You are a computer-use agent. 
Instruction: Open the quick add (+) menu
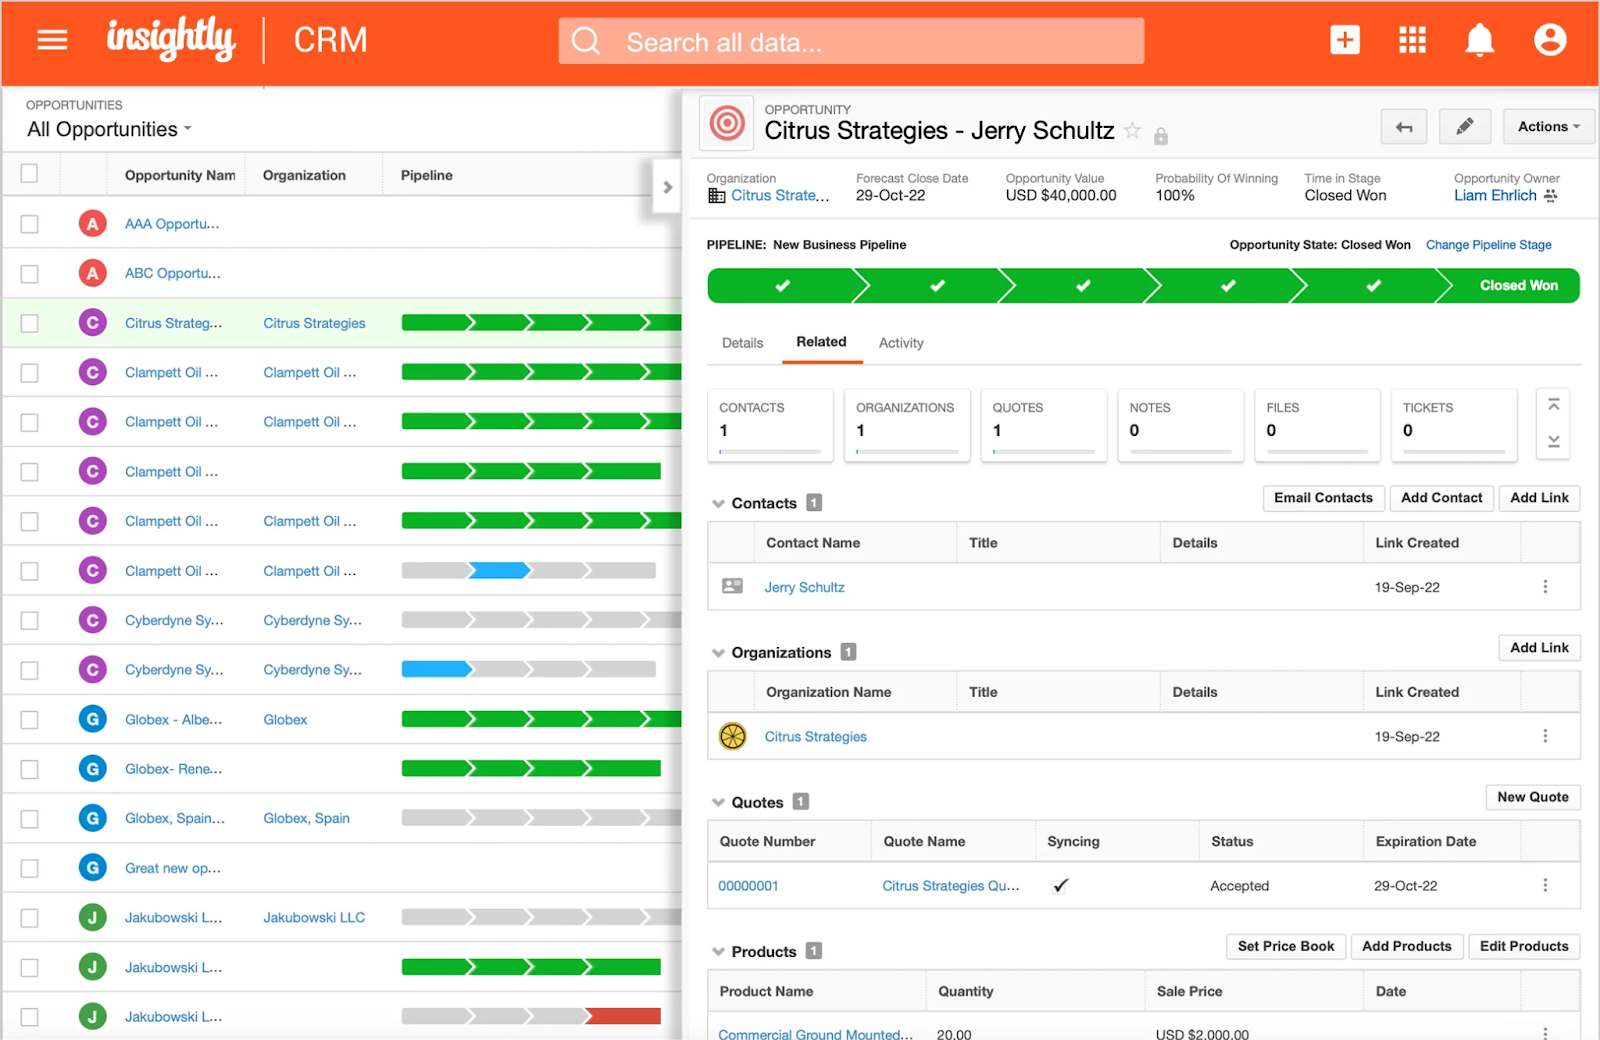click(x=1345, y=40)
